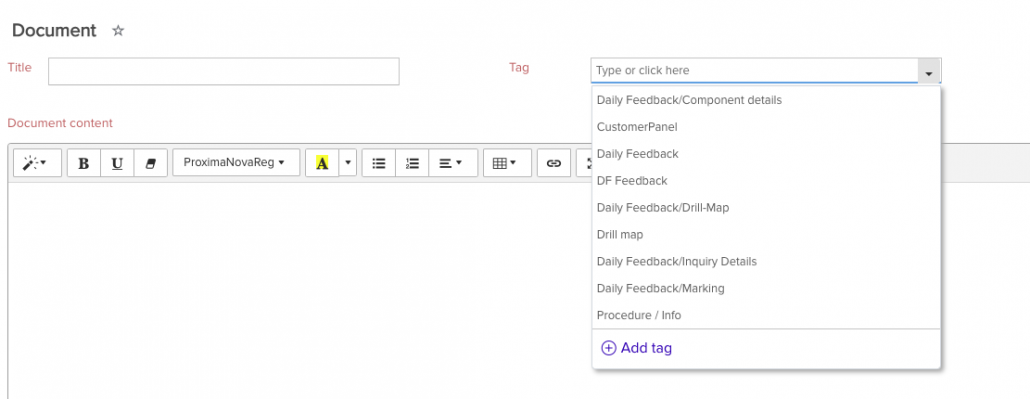The height and width of the screenshot is (399, 1030).
Task: Insert an unordered bullet list
Action: tap(379, 163)
